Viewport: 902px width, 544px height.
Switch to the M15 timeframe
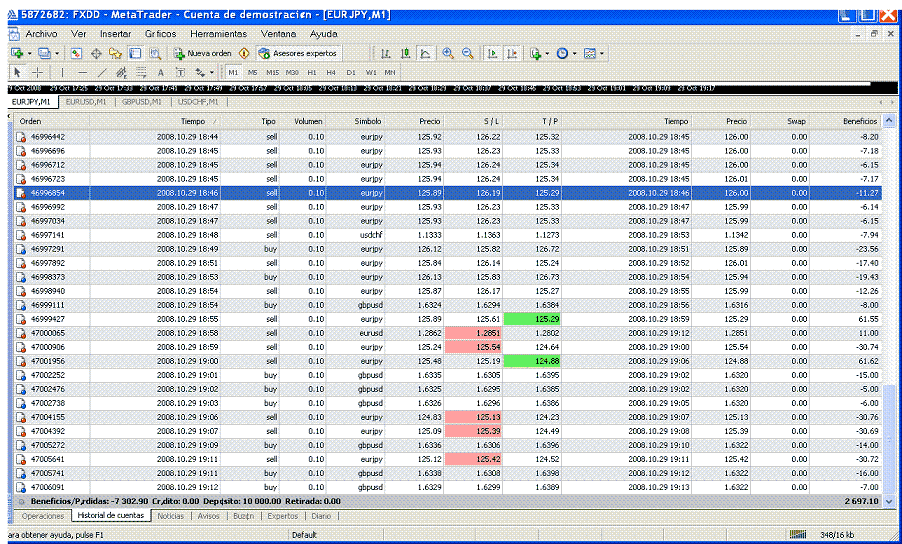tap(272, 72)
